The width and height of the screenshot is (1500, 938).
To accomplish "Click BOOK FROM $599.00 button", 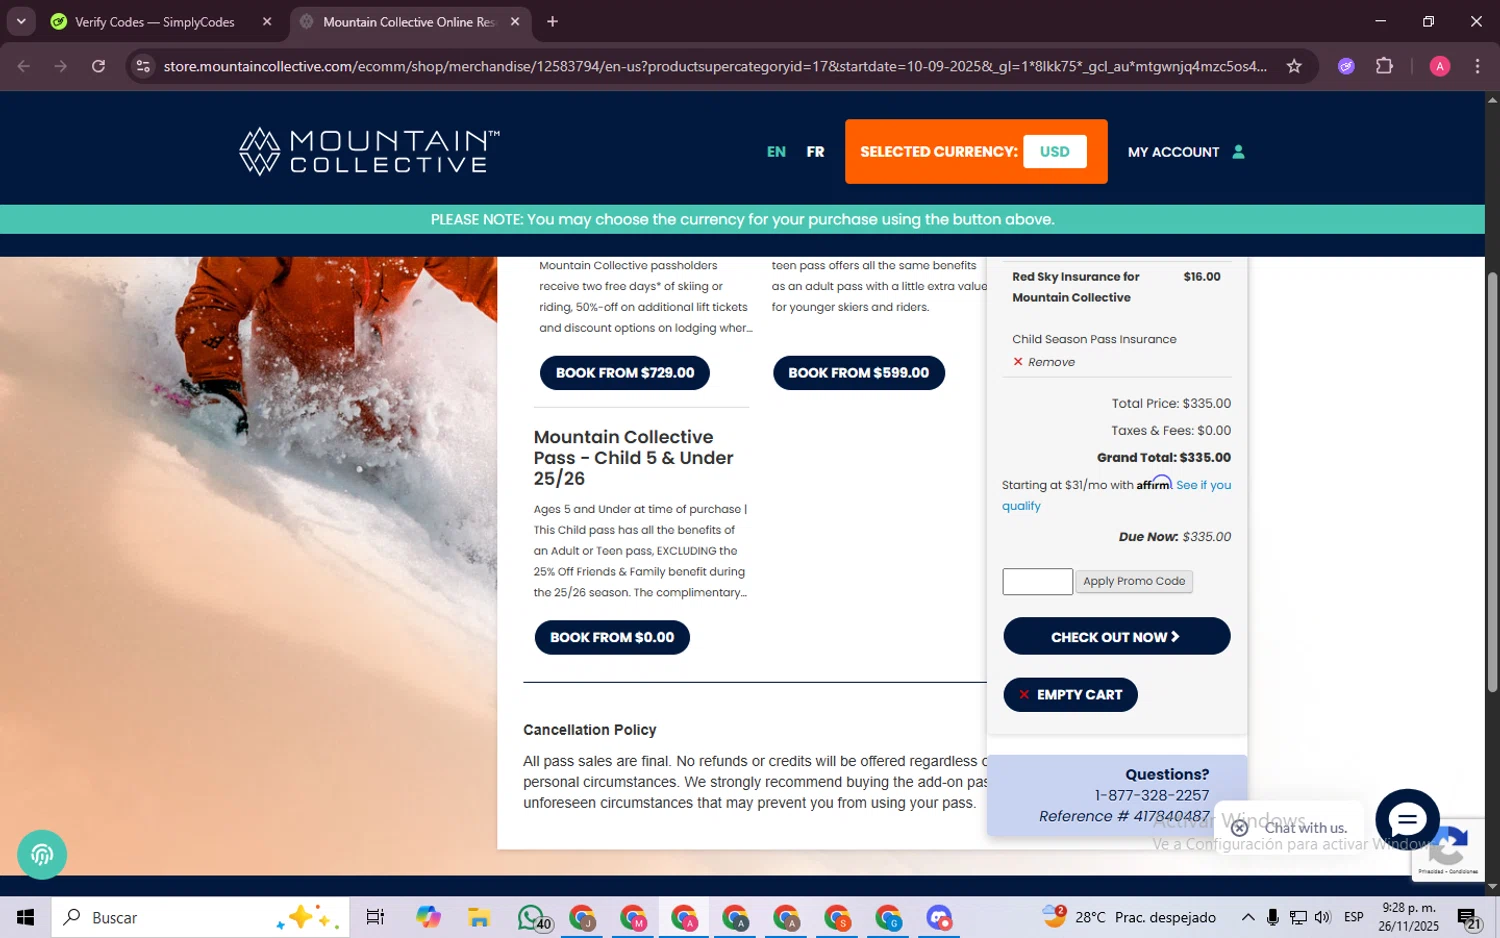I will click(859, 373).
